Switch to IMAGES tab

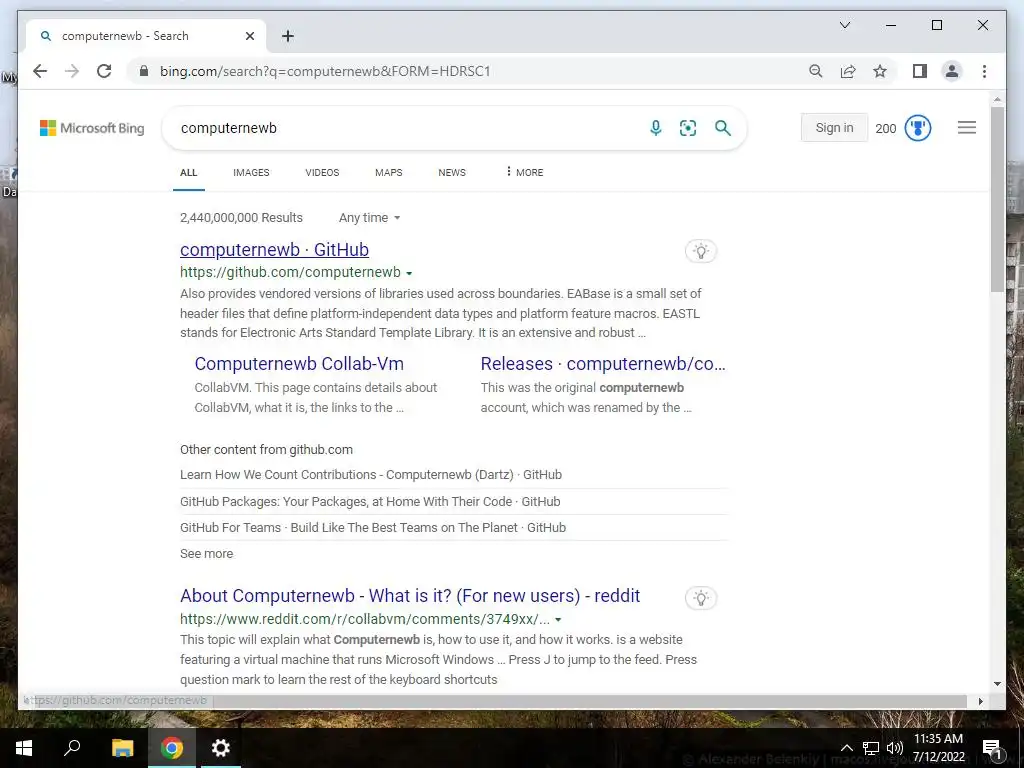[x=251, y=172]
